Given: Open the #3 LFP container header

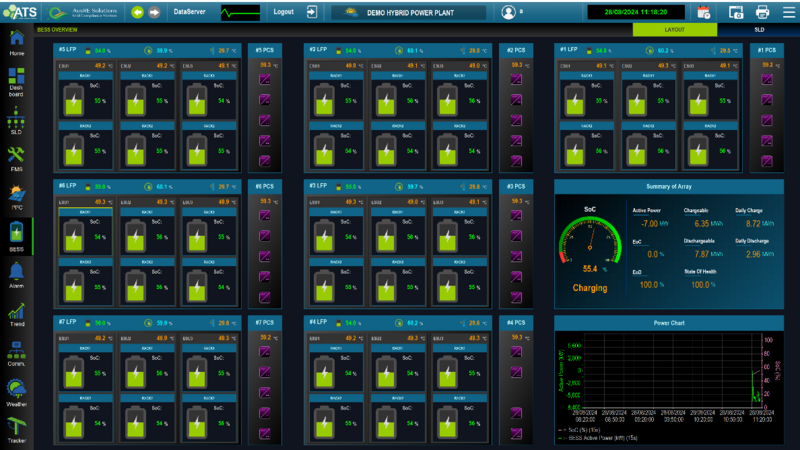Looking at the screenshot, I should (397, 187).
